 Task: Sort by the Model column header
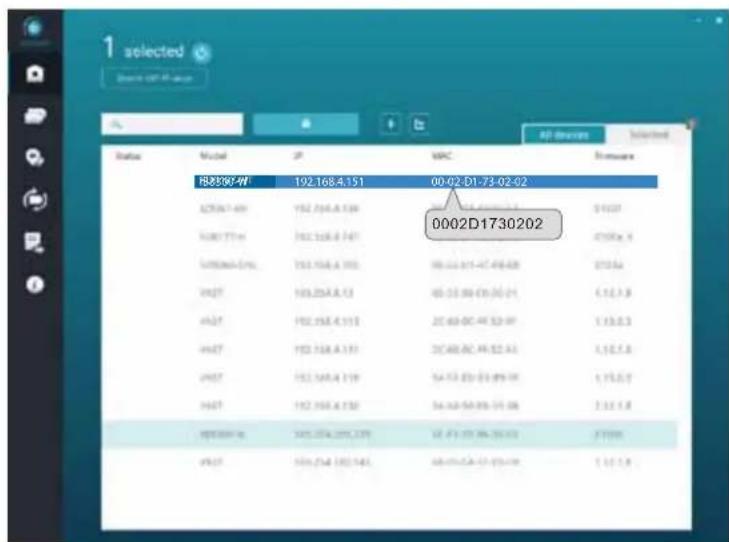pos(213,156)
